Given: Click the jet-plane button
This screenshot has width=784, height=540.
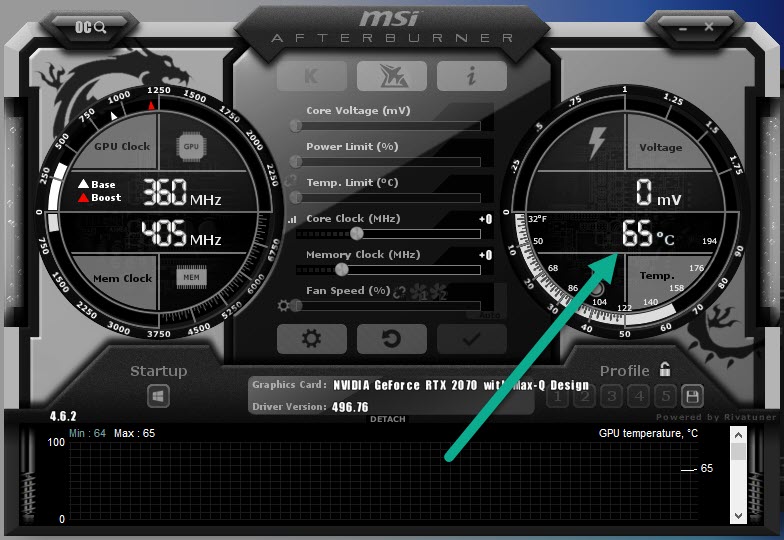Looking at the screenshot, I should [x=392, y=76].
